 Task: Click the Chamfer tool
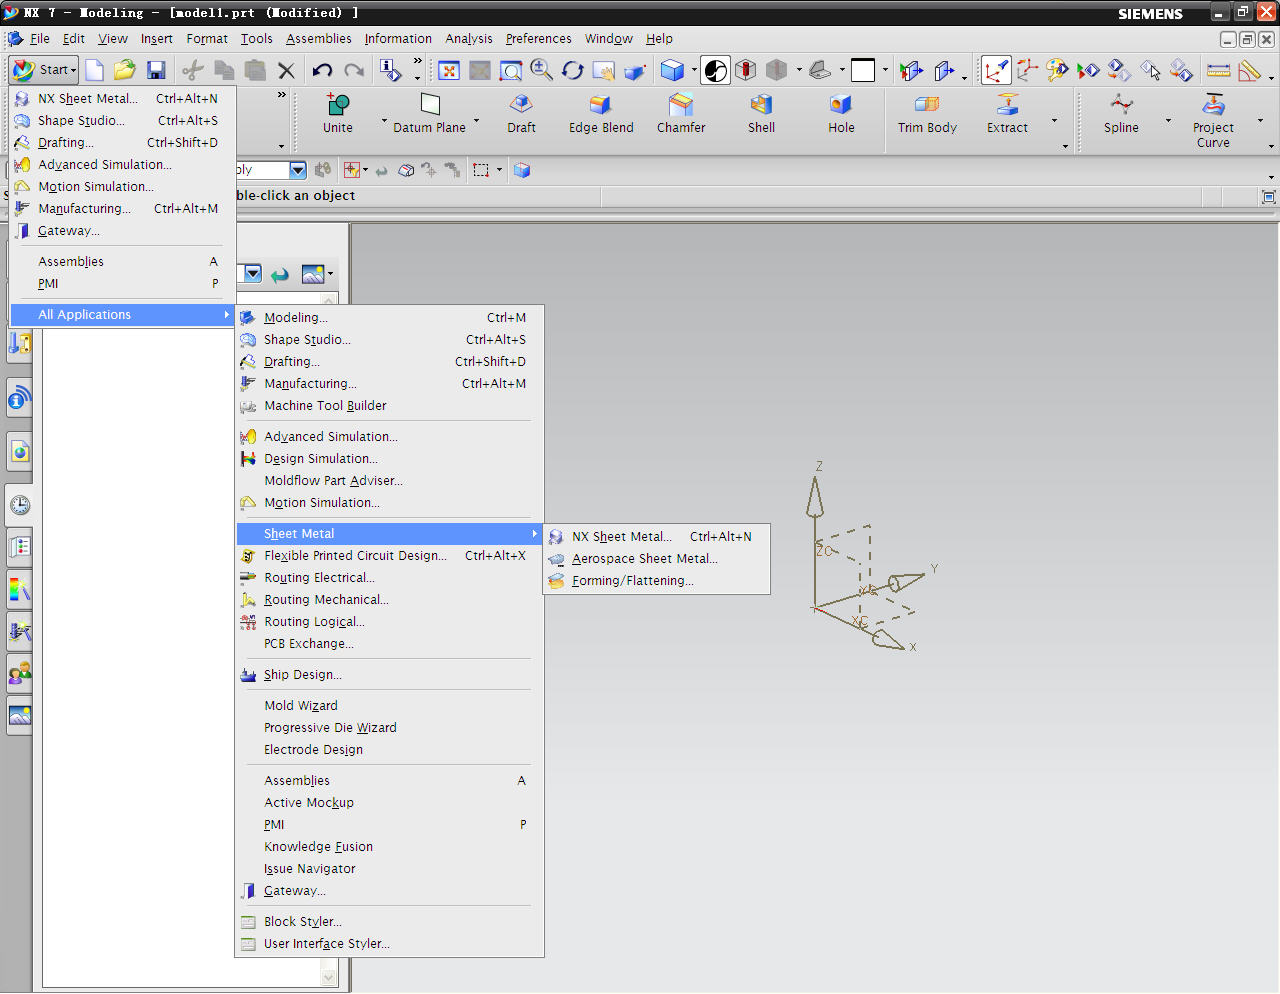point(681,113)
